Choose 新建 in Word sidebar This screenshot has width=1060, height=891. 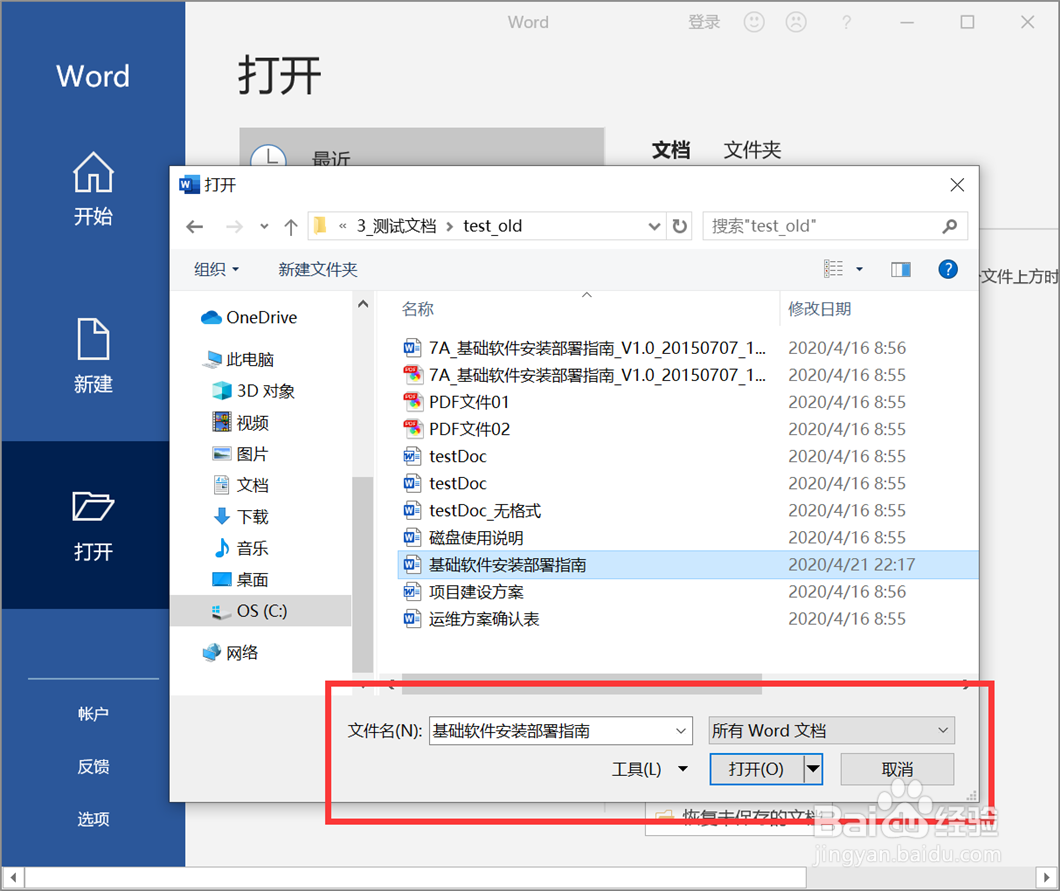coord(93,356)
